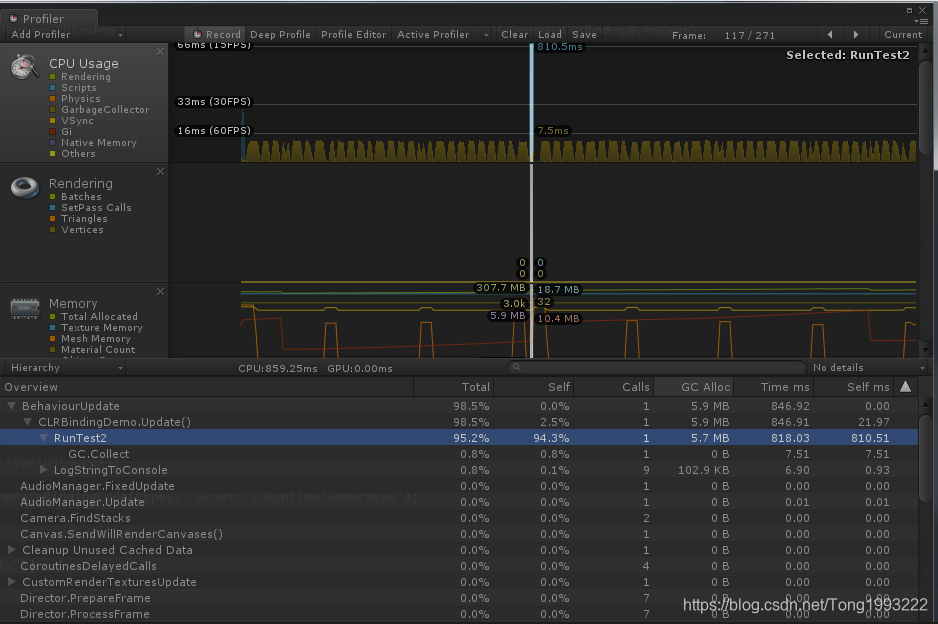
Task: Sort by Time ms column header
Action: pos(774,387)
